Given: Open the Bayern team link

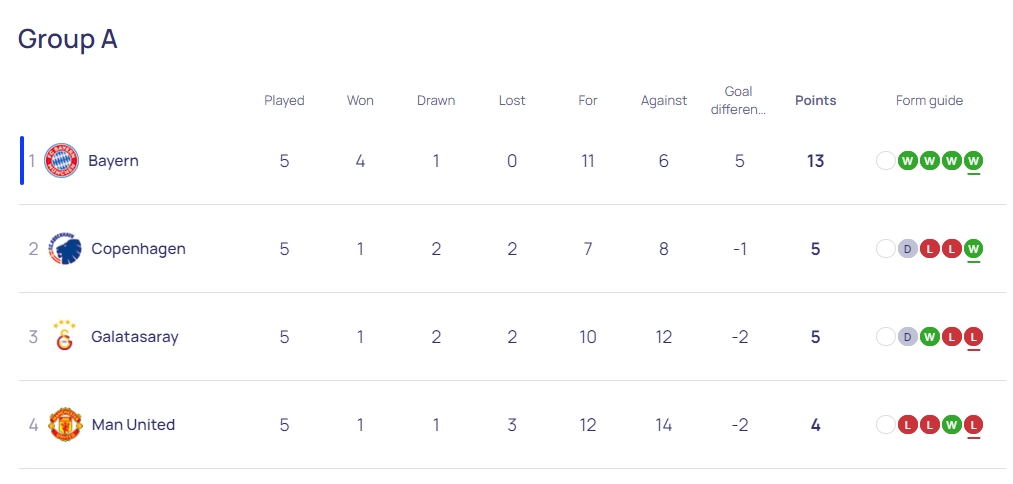Looking at the screenshot, I should (114, 161).
